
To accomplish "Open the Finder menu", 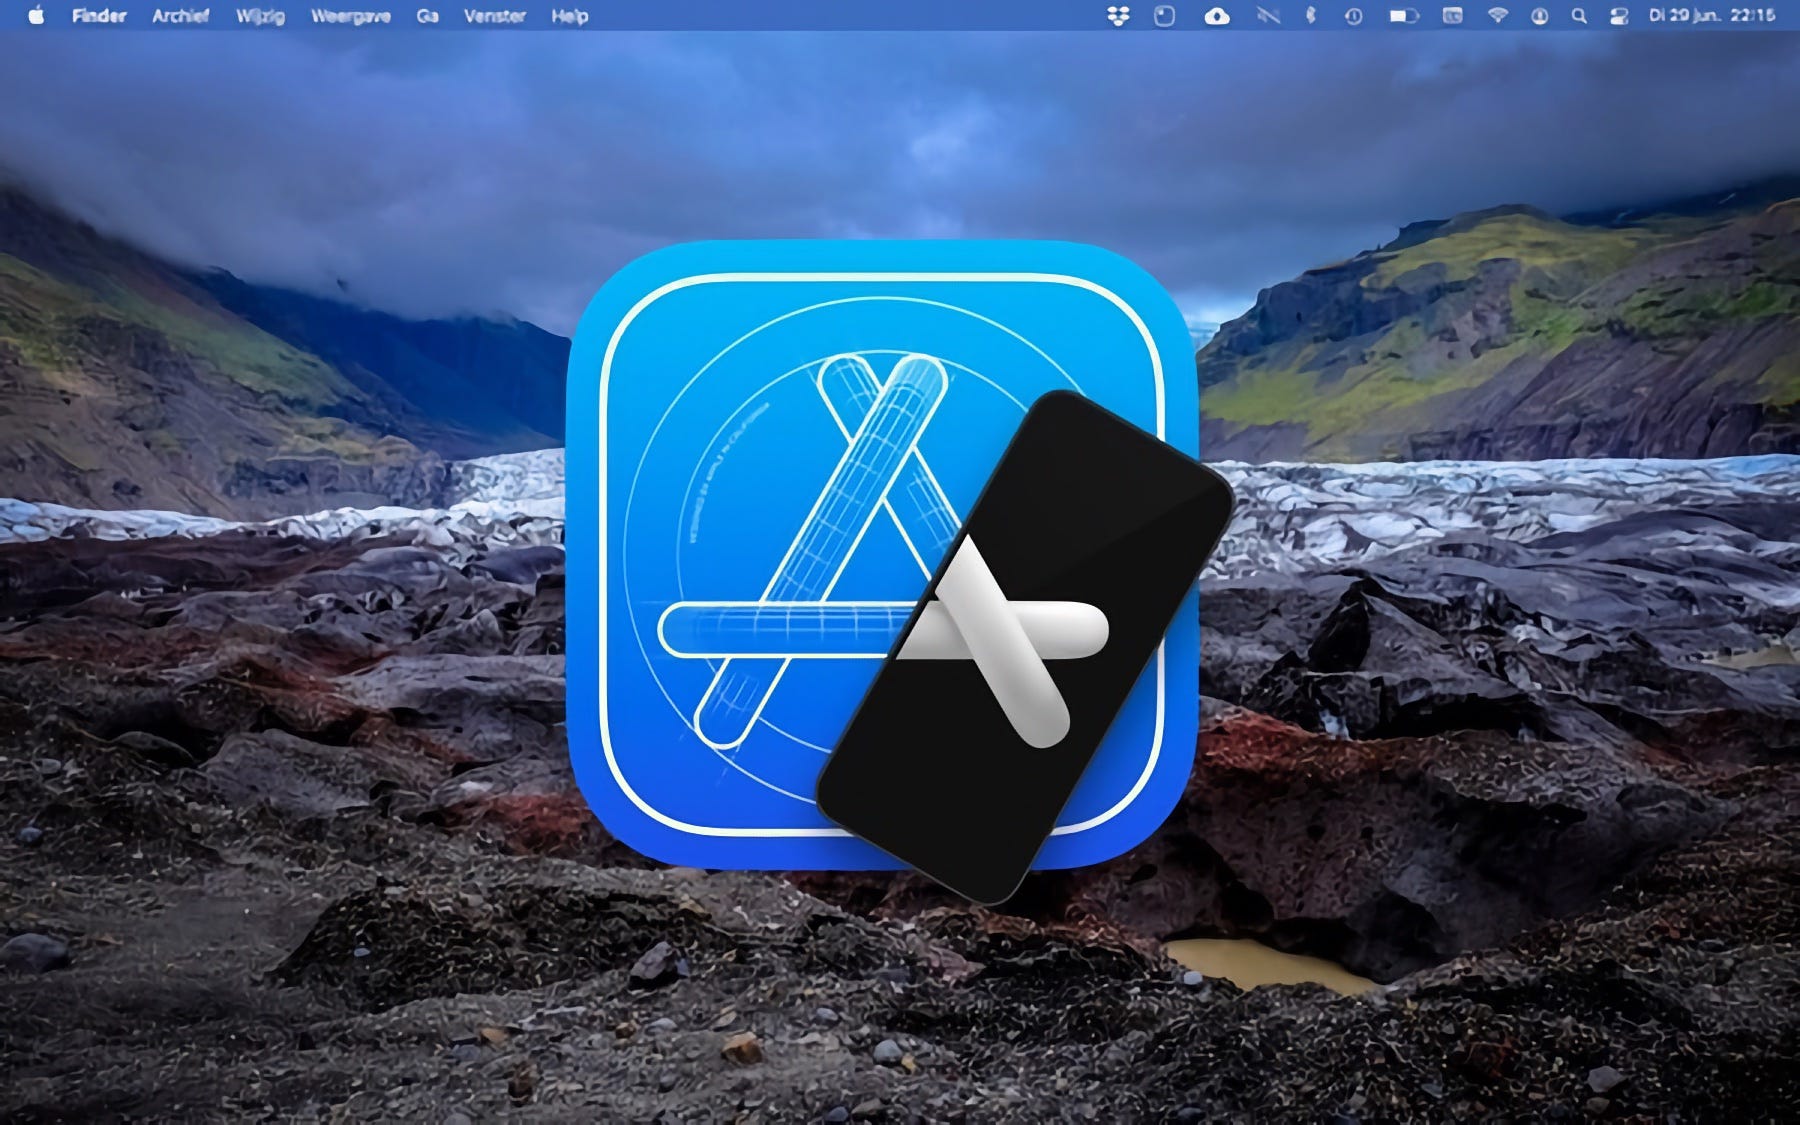I will (x=99, y=16).
